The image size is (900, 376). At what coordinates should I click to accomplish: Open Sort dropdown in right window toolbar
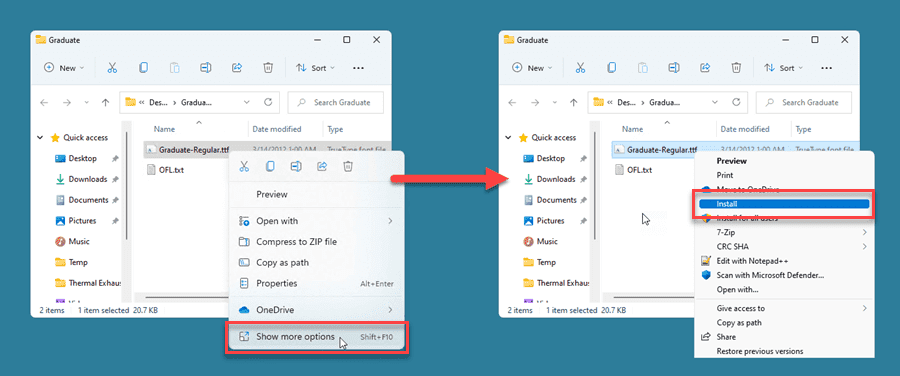[x=783, y=68]
